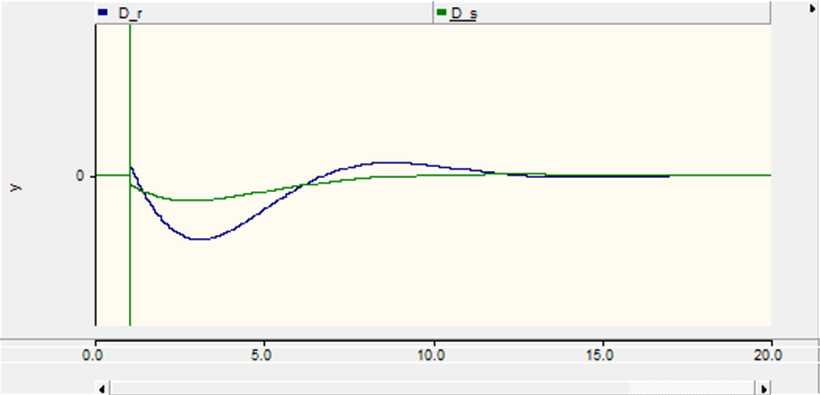Viewport: 820px width, 395px height.
Task: Click the left arrow of horizontal scrollbar
Action: pyautogui.click(x=102, y=389)
